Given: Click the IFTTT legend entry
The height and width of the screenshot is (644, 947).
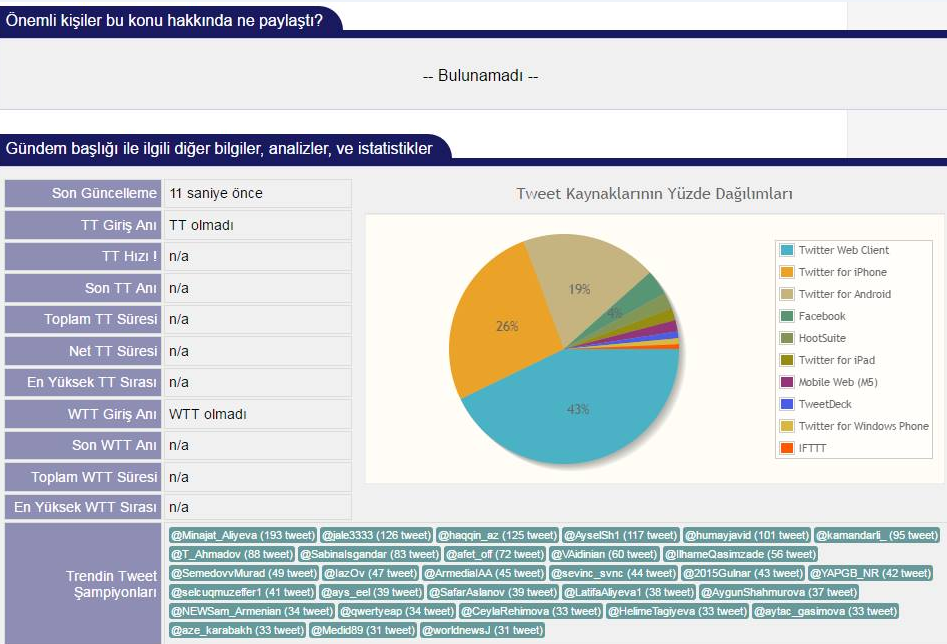Looking at the screenshot, I should [x=812, y=448].
